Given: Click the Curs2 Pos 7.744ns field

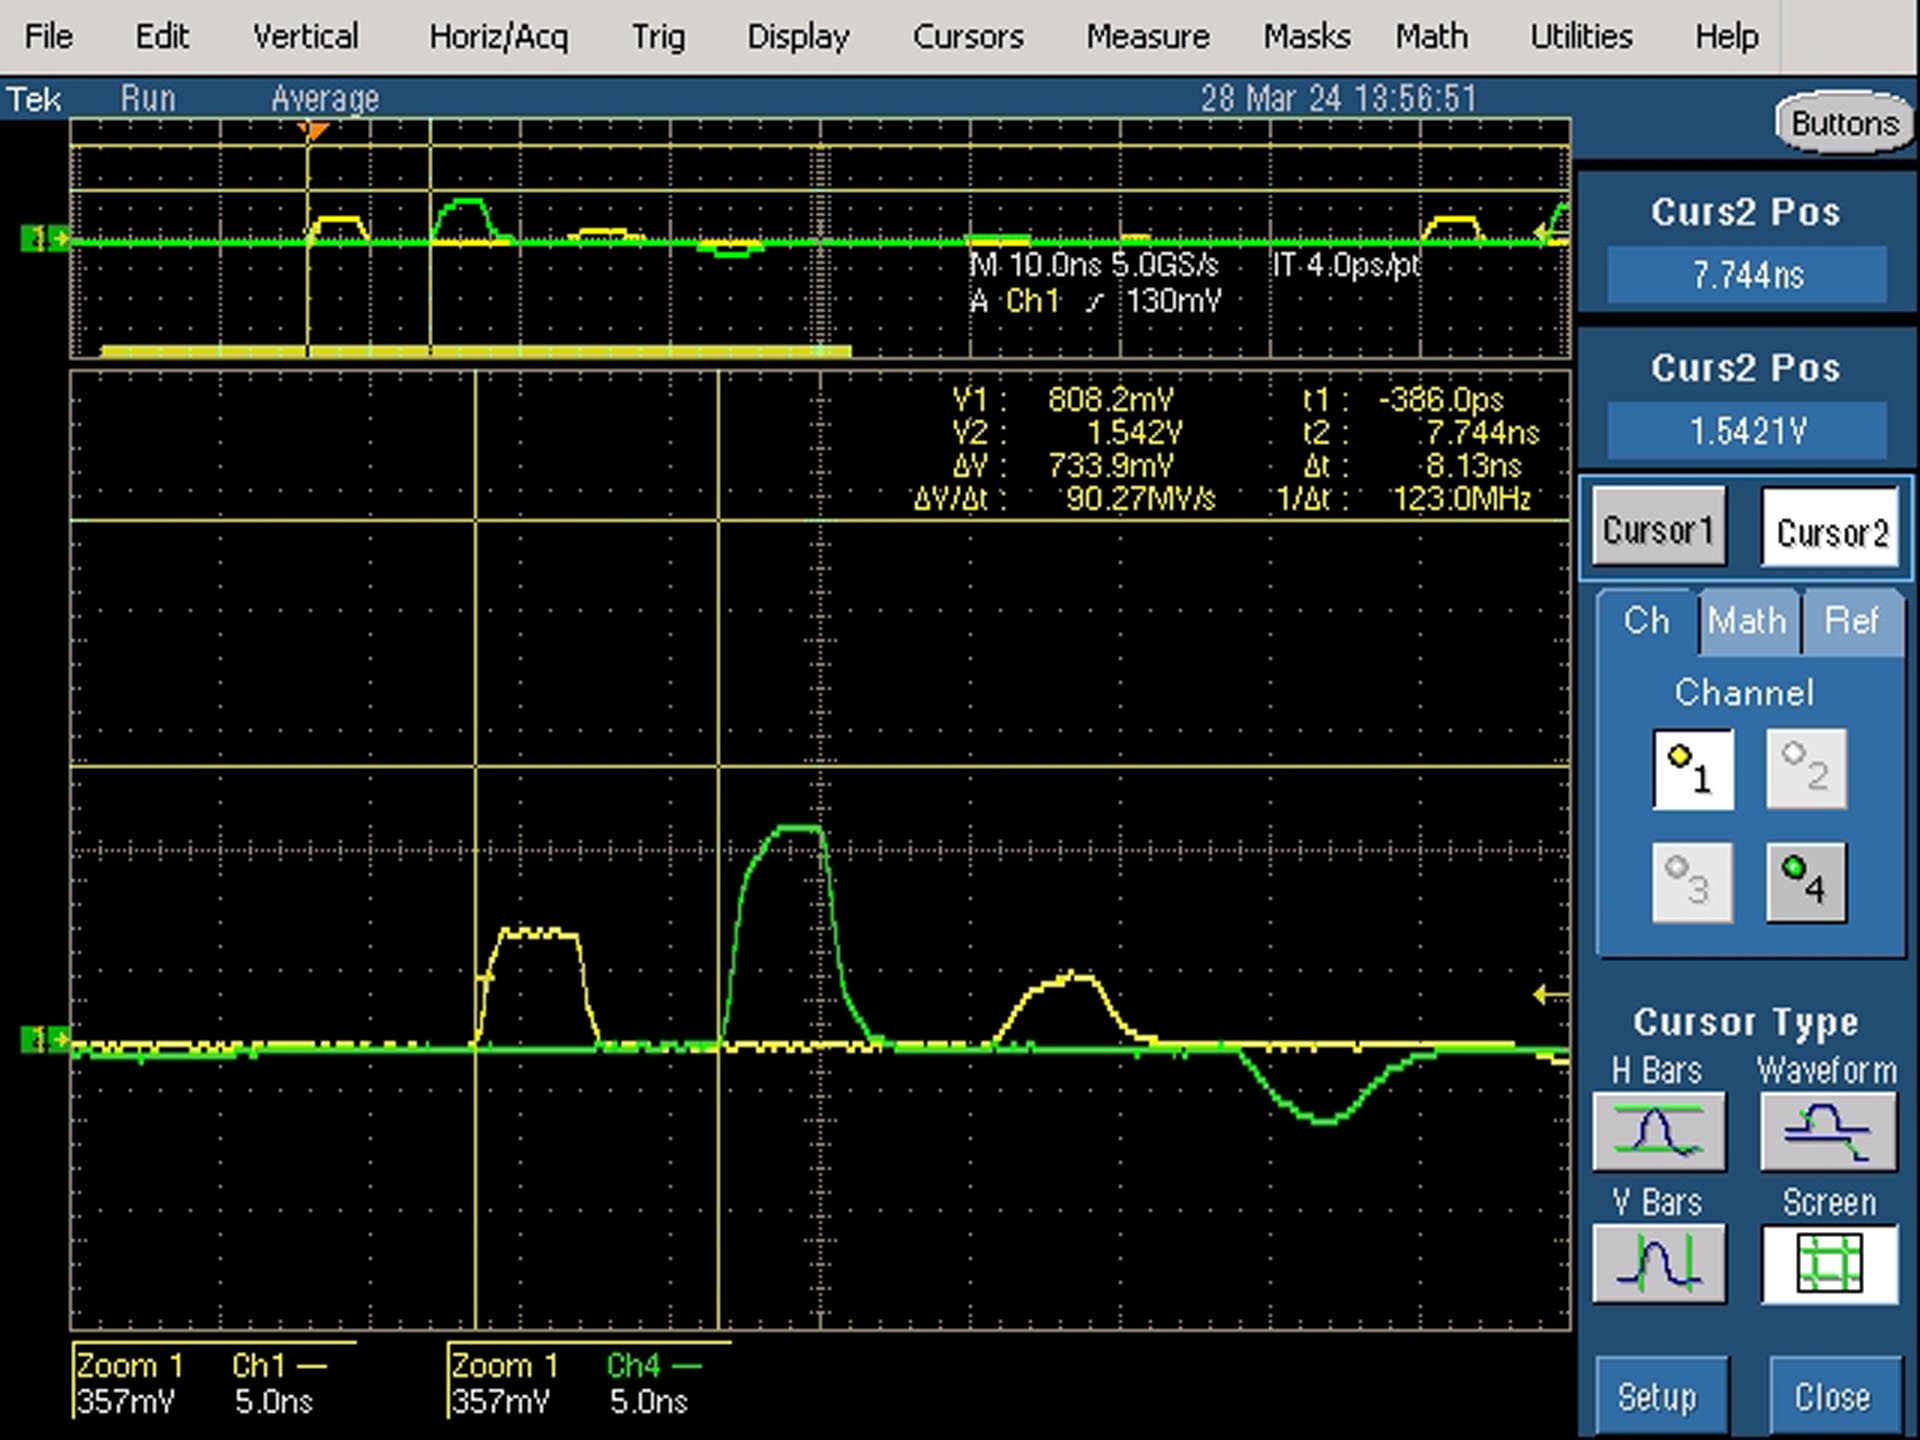Looking at the screenshot, I should coord(1747,274).
